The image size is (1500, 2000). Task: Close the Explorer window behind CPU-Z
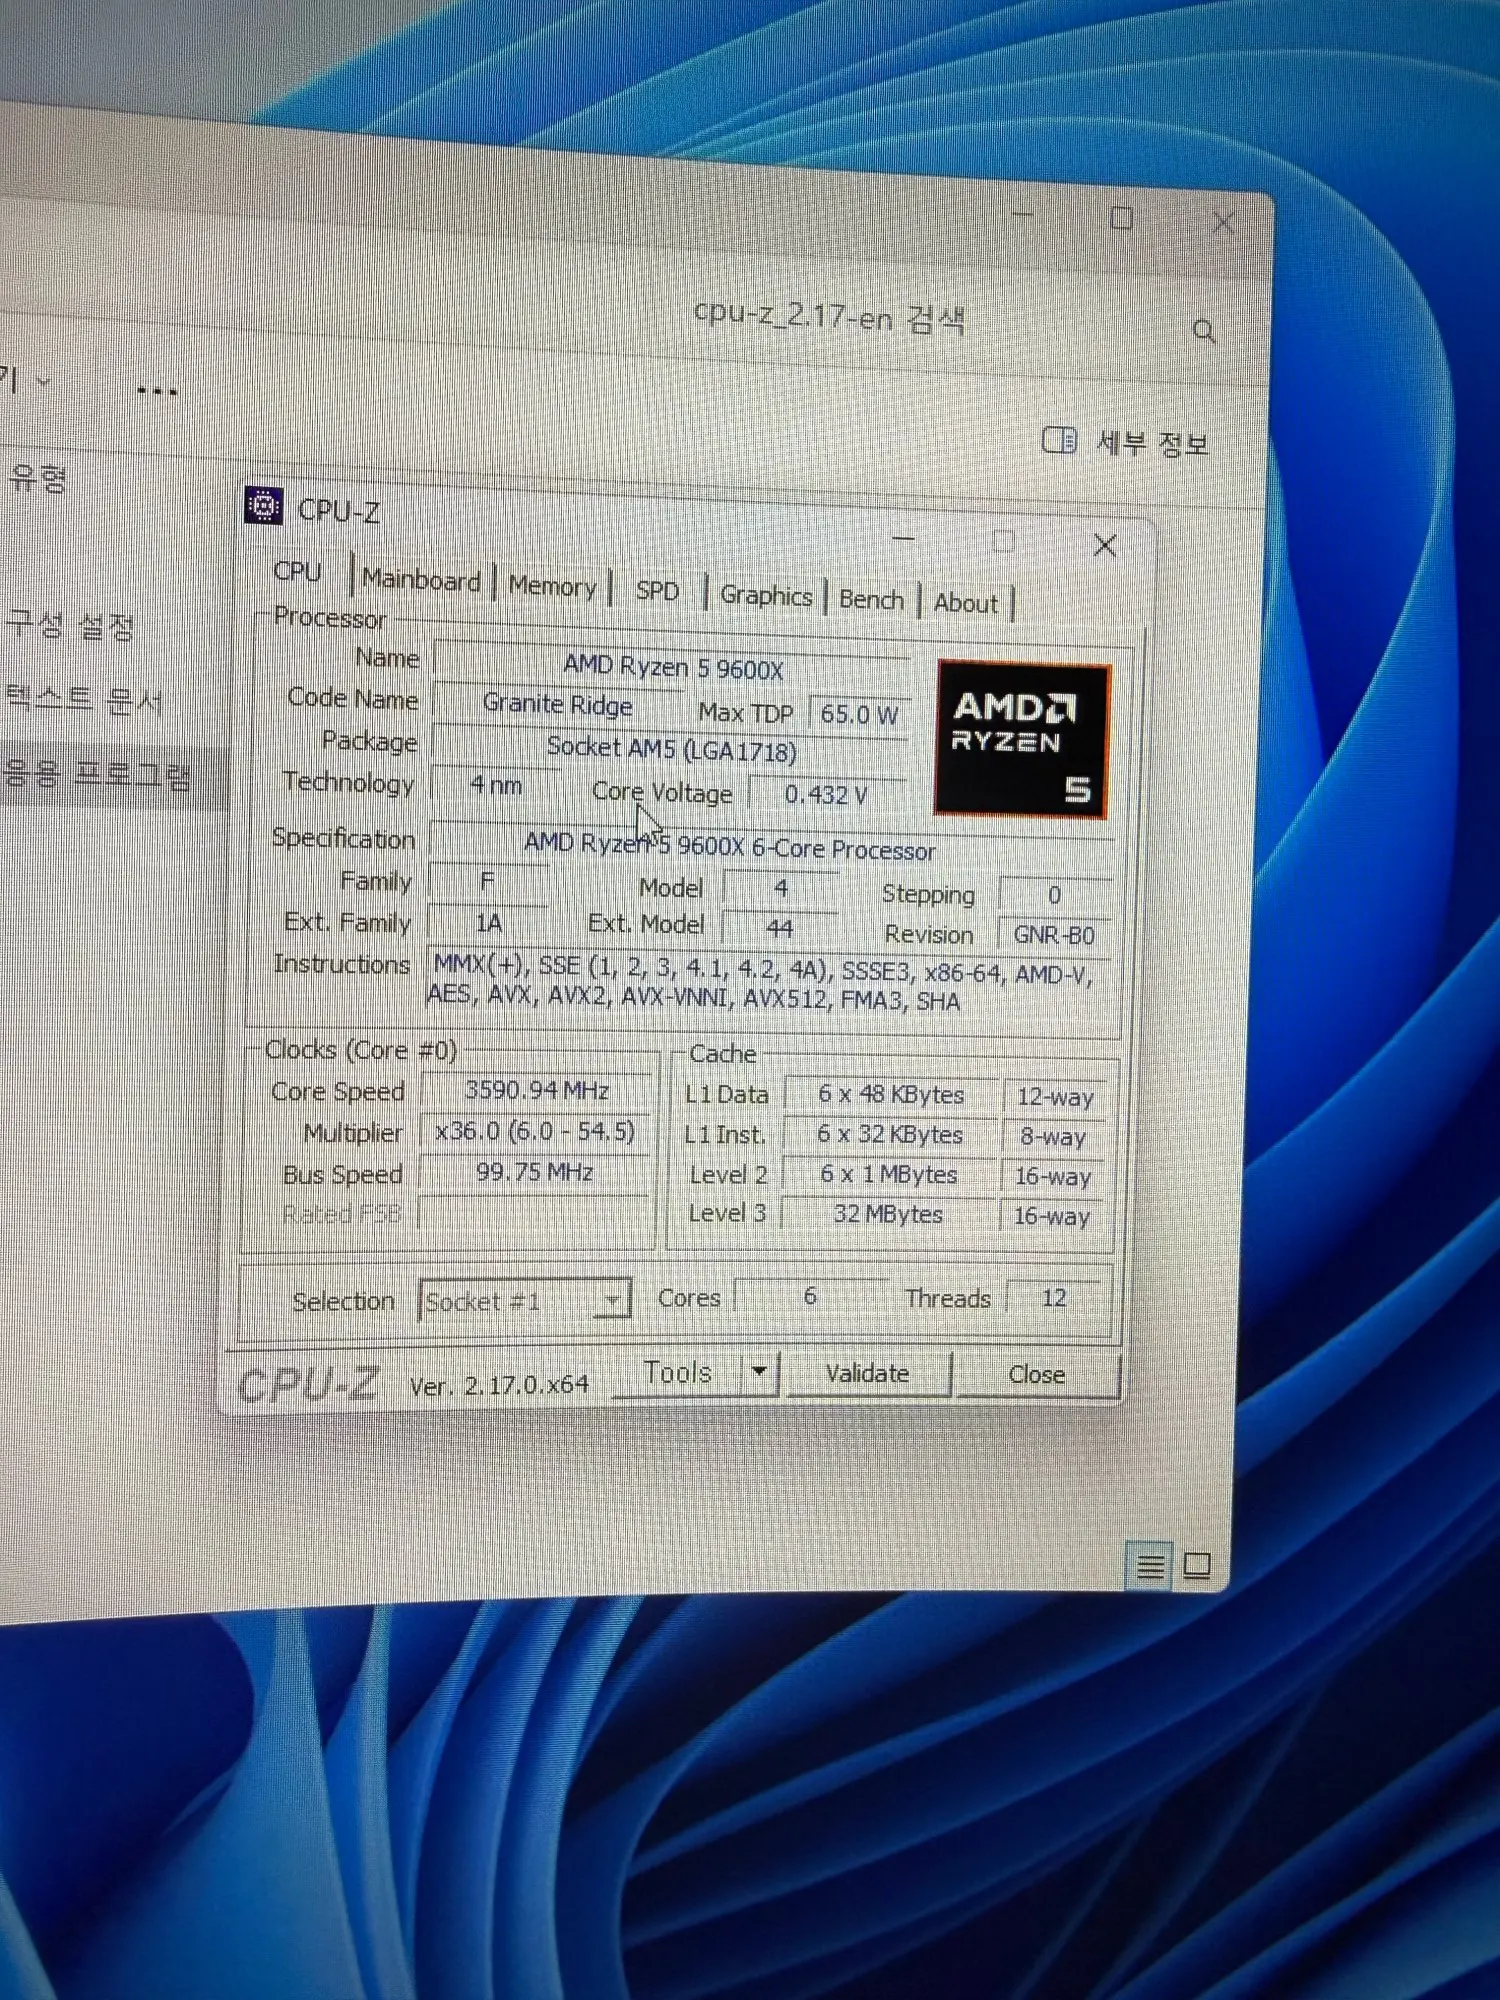[1223, 222]
